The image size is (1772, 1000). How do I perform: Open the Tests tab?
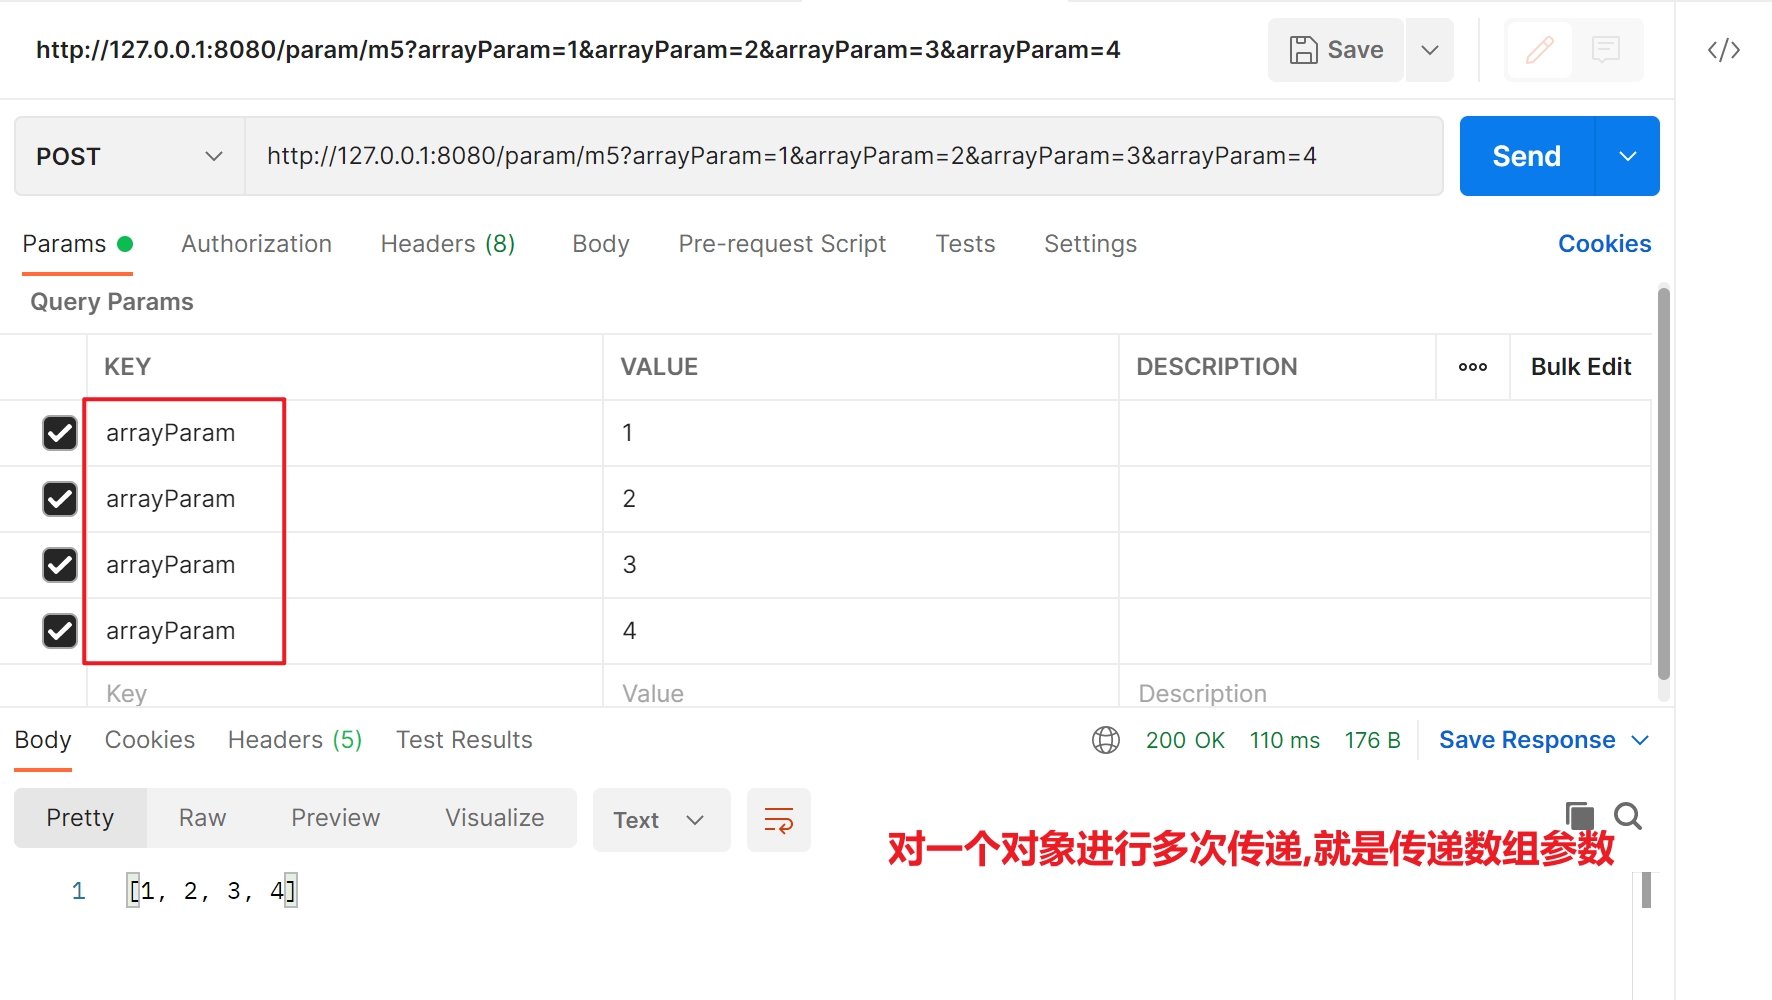(x=965, y=244)
